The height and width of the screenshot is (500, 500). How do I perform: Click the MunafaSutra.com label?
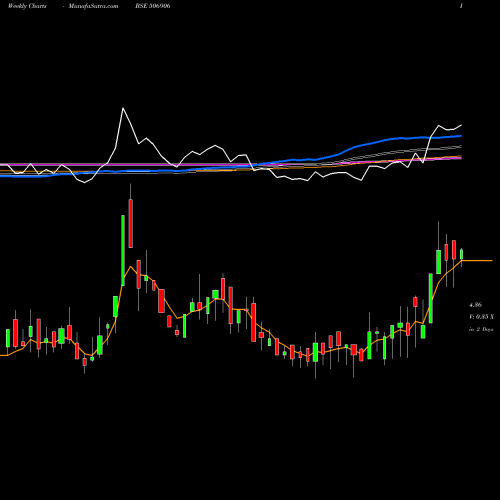click(x=93, y=6)
